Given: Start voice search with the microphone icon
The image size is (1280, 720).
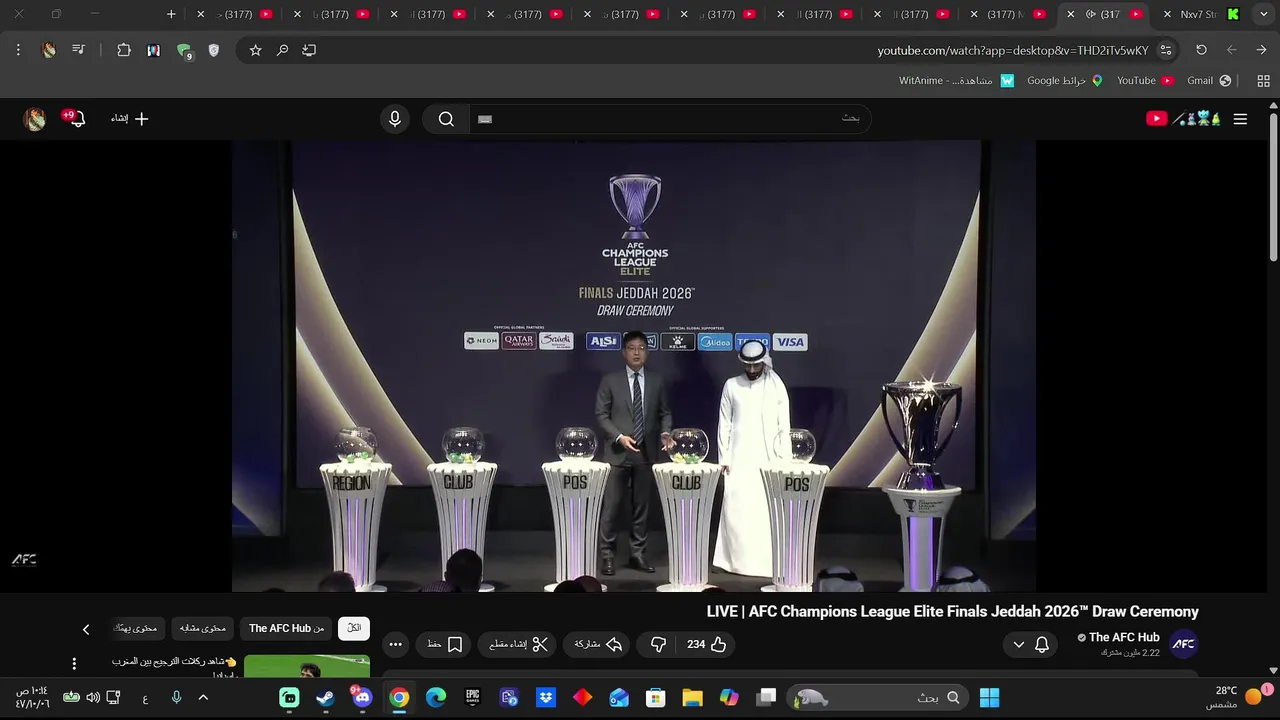Looking at the screenshot, I should [395, 119].
